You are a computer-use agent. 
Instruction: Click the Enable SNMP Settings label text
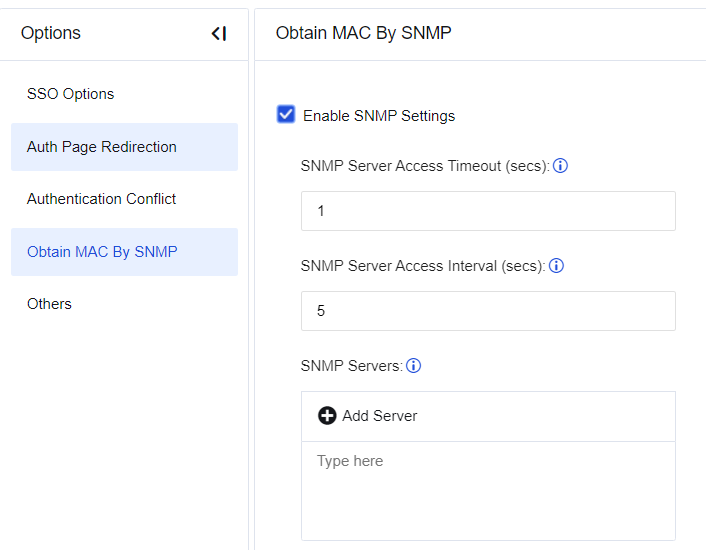click(379, 116)
